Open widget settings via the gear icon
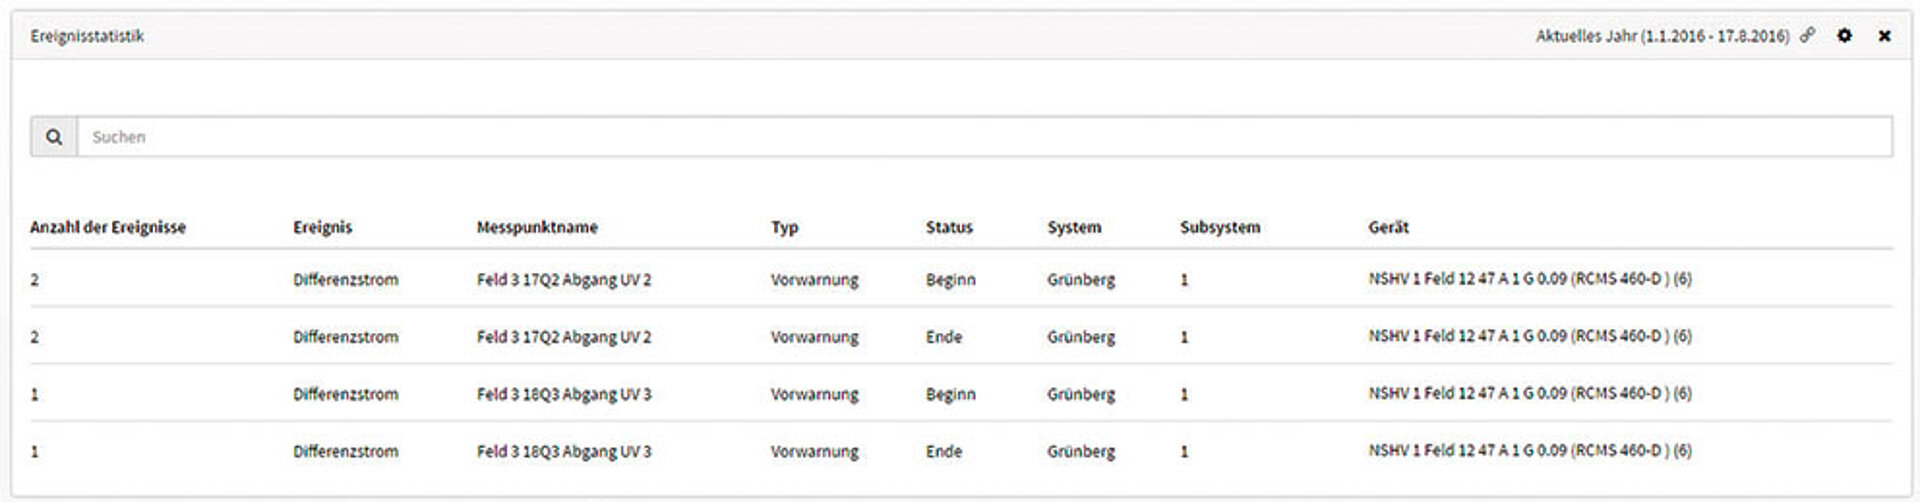Screen dimensions: 1920x502 (1844, 35)
